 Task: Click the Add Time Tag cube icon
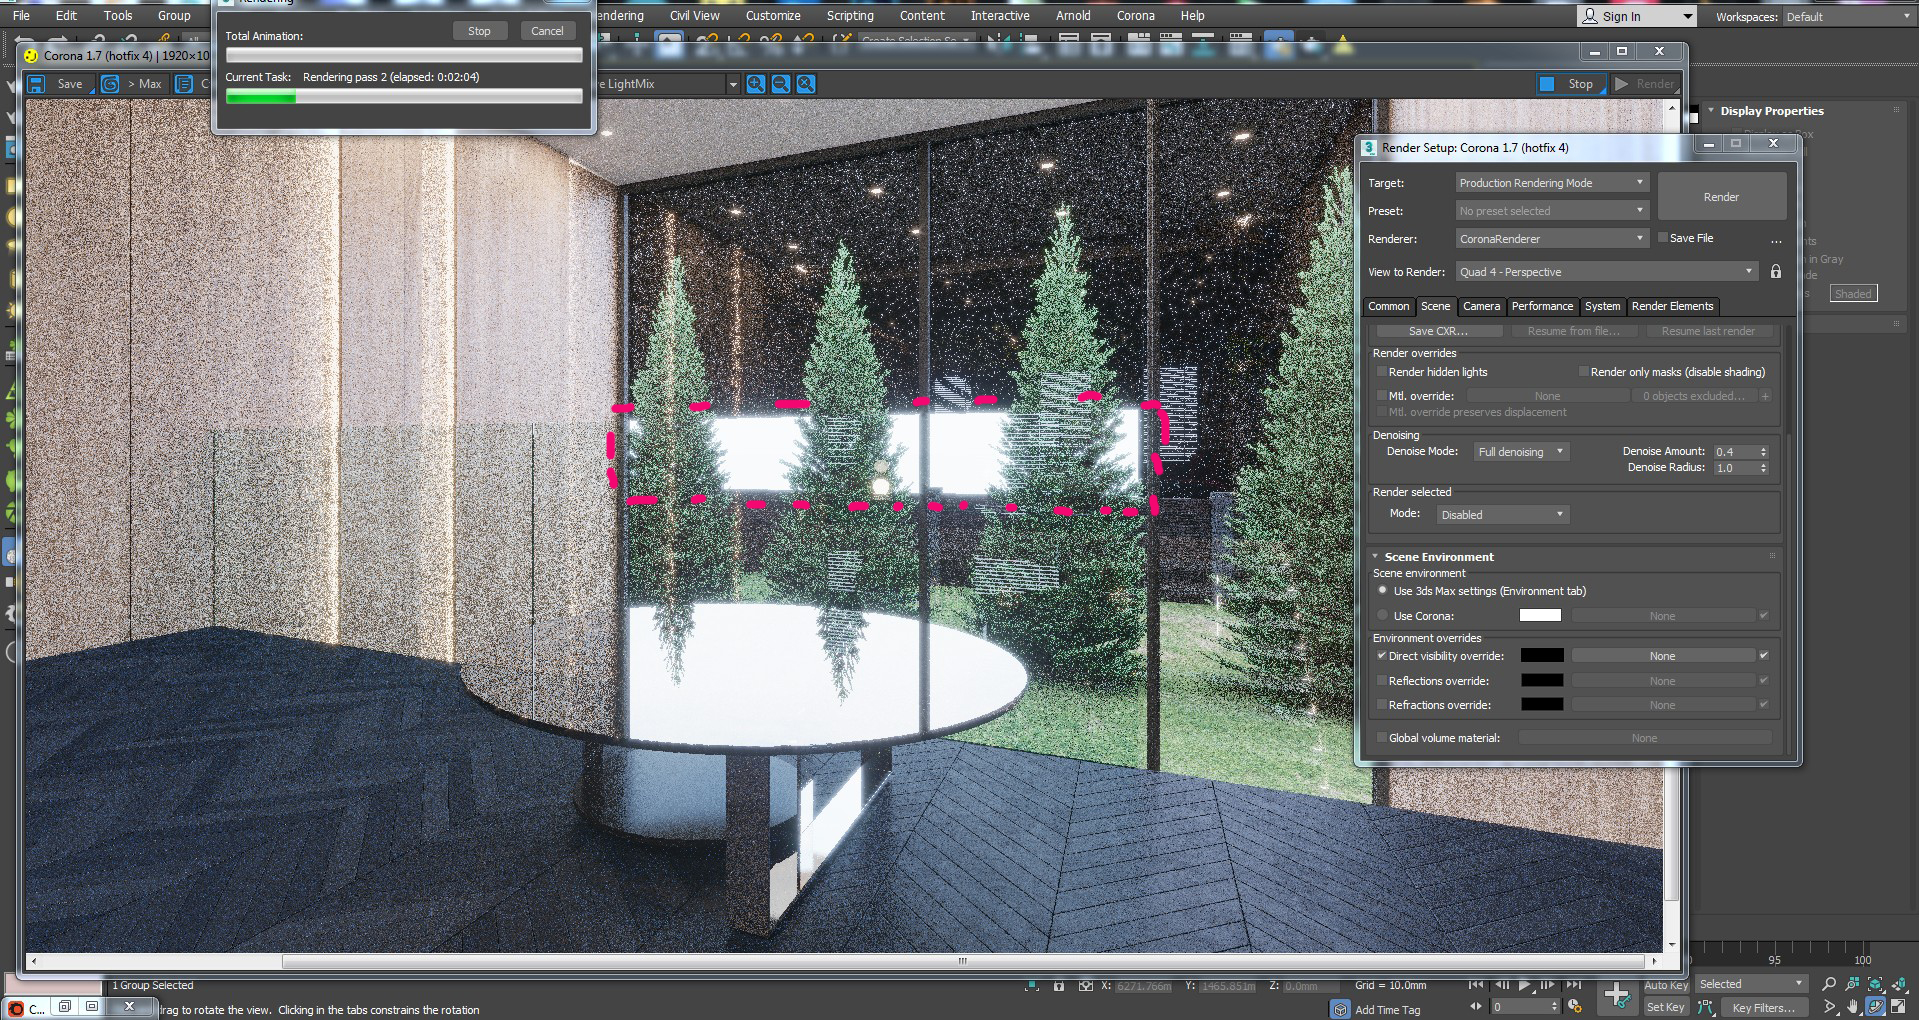pos(1340,1009)
